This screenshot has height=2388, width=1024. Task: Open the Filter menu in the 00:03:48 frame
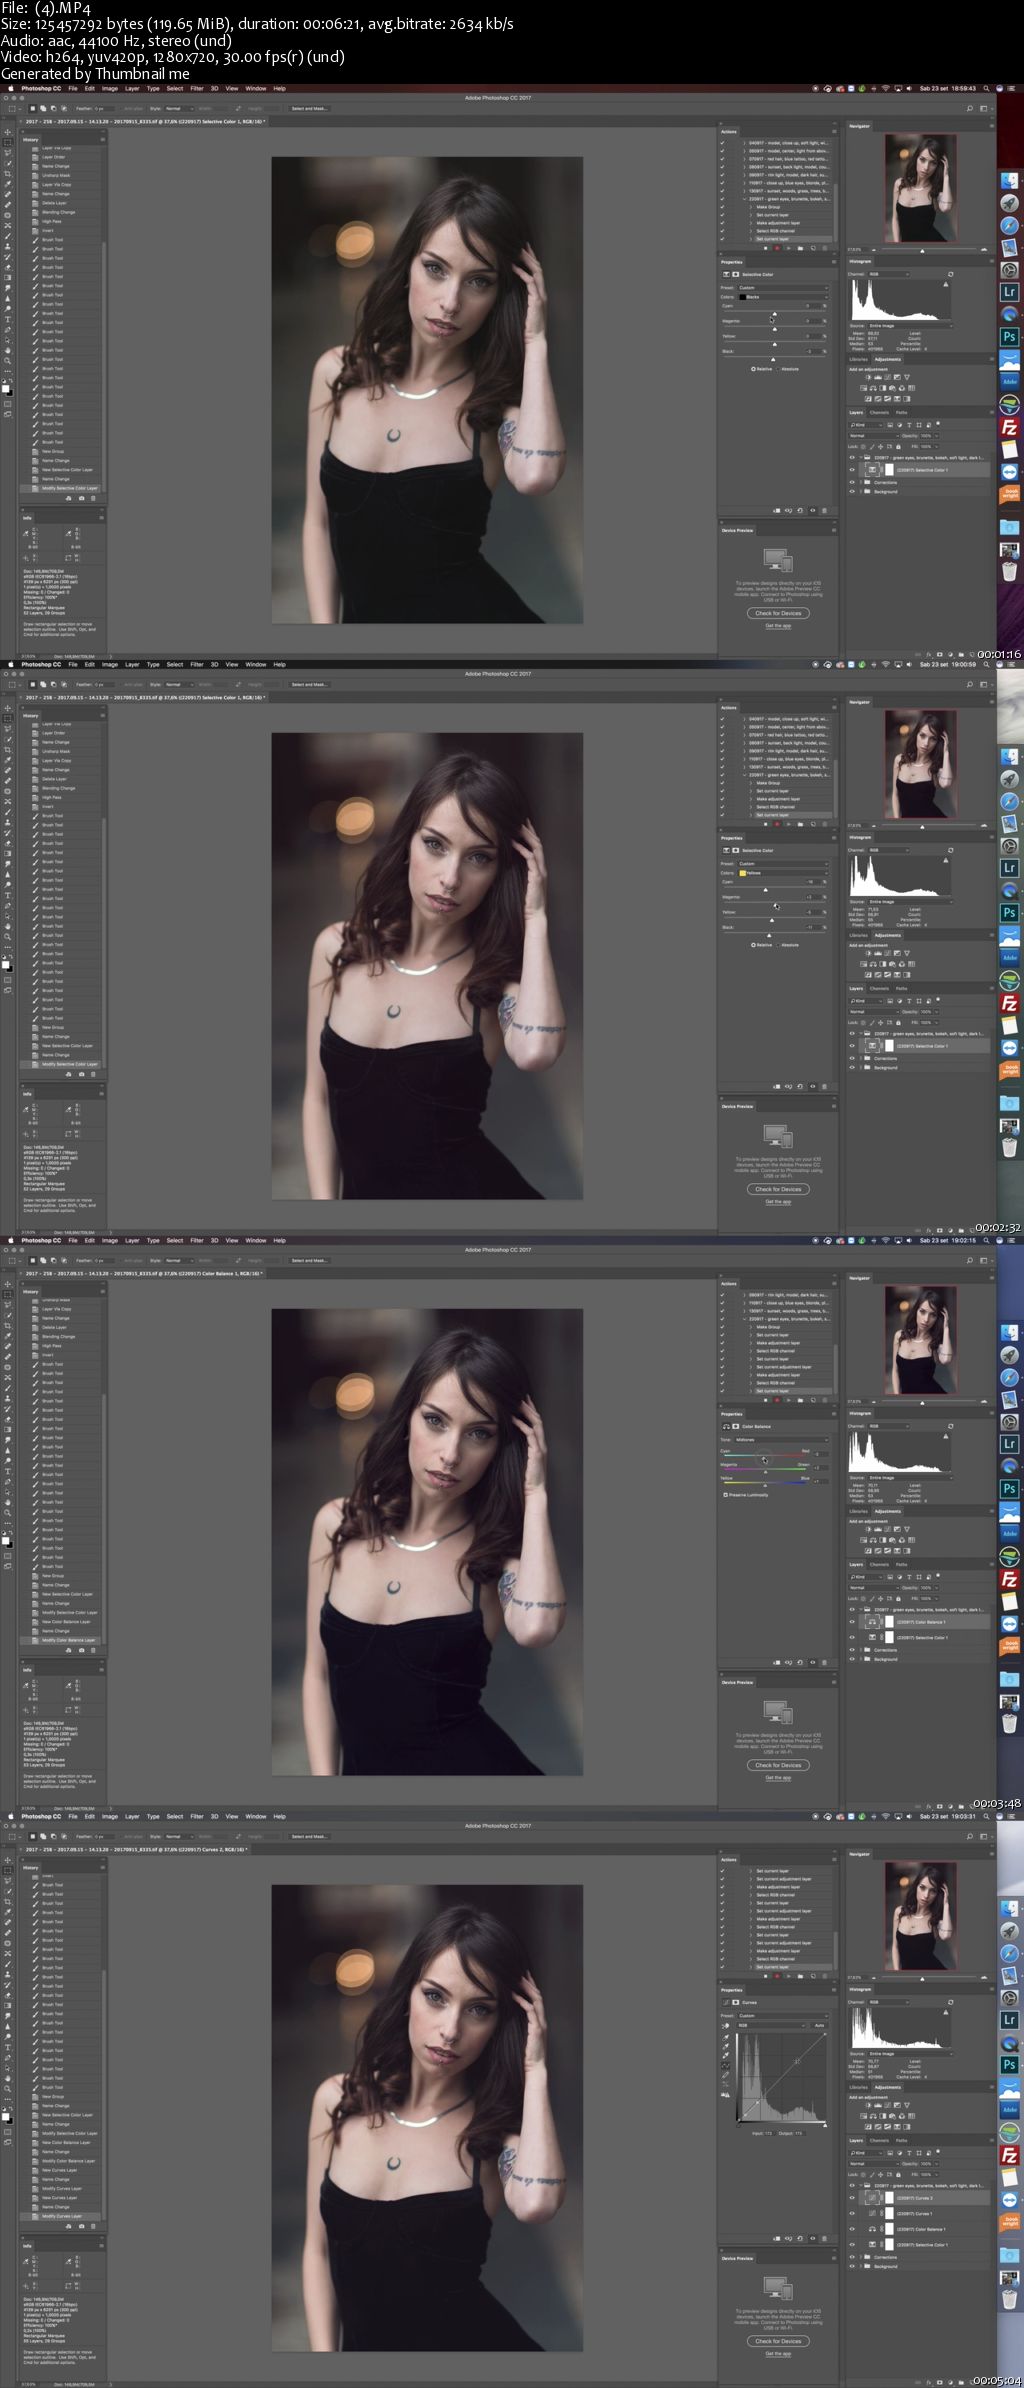[x=196, y=1240]
